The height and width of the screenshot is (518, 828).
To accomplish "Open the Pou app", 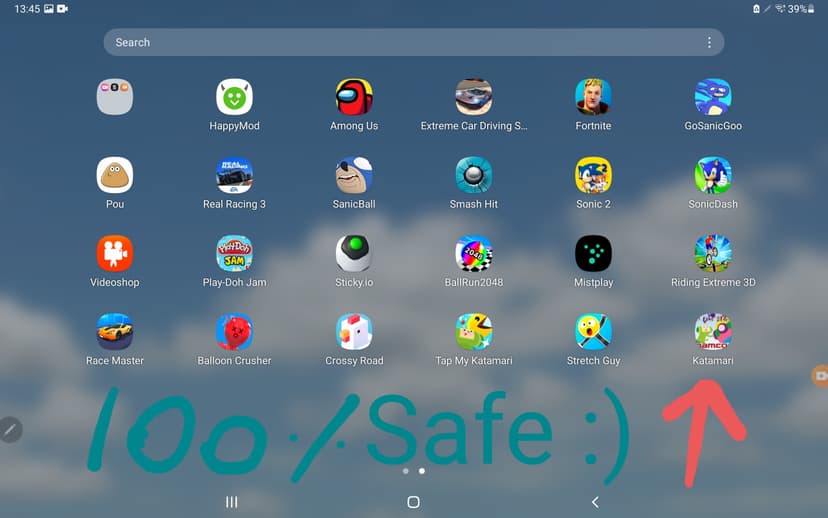I will click(115, 175).
